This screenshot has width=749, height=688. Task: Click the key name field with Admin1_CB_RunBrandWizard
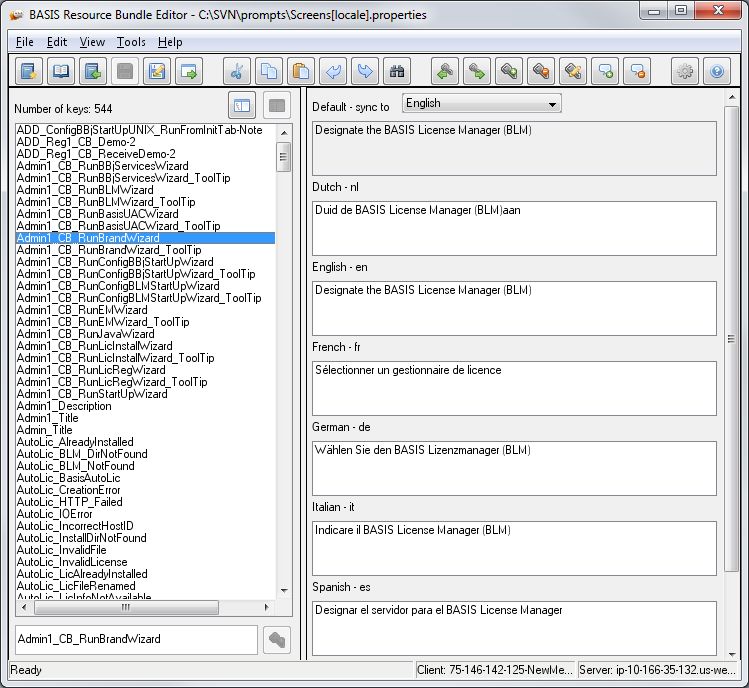coord(137,639)
